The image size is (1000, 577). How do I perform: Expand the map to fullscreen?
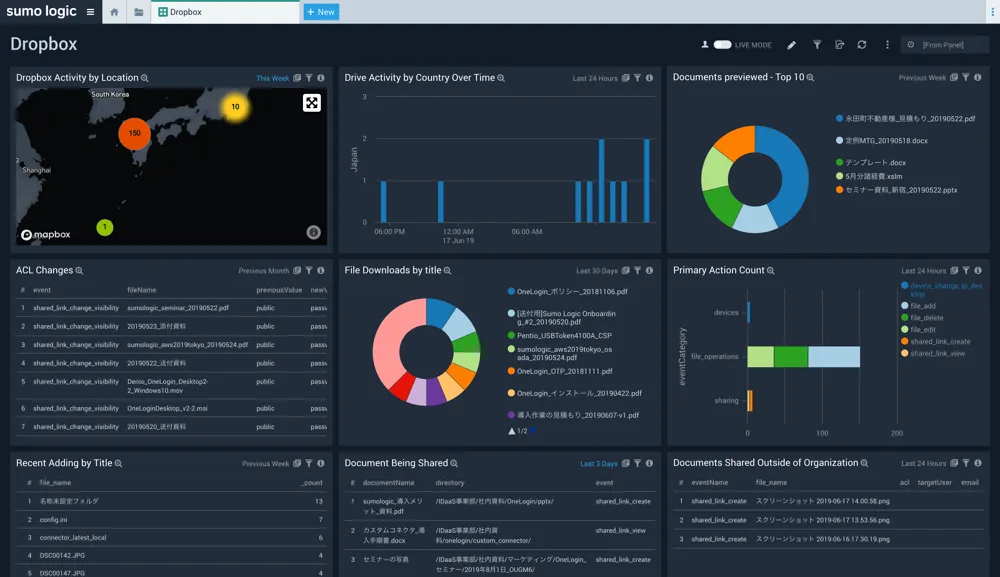click(311, 103)
